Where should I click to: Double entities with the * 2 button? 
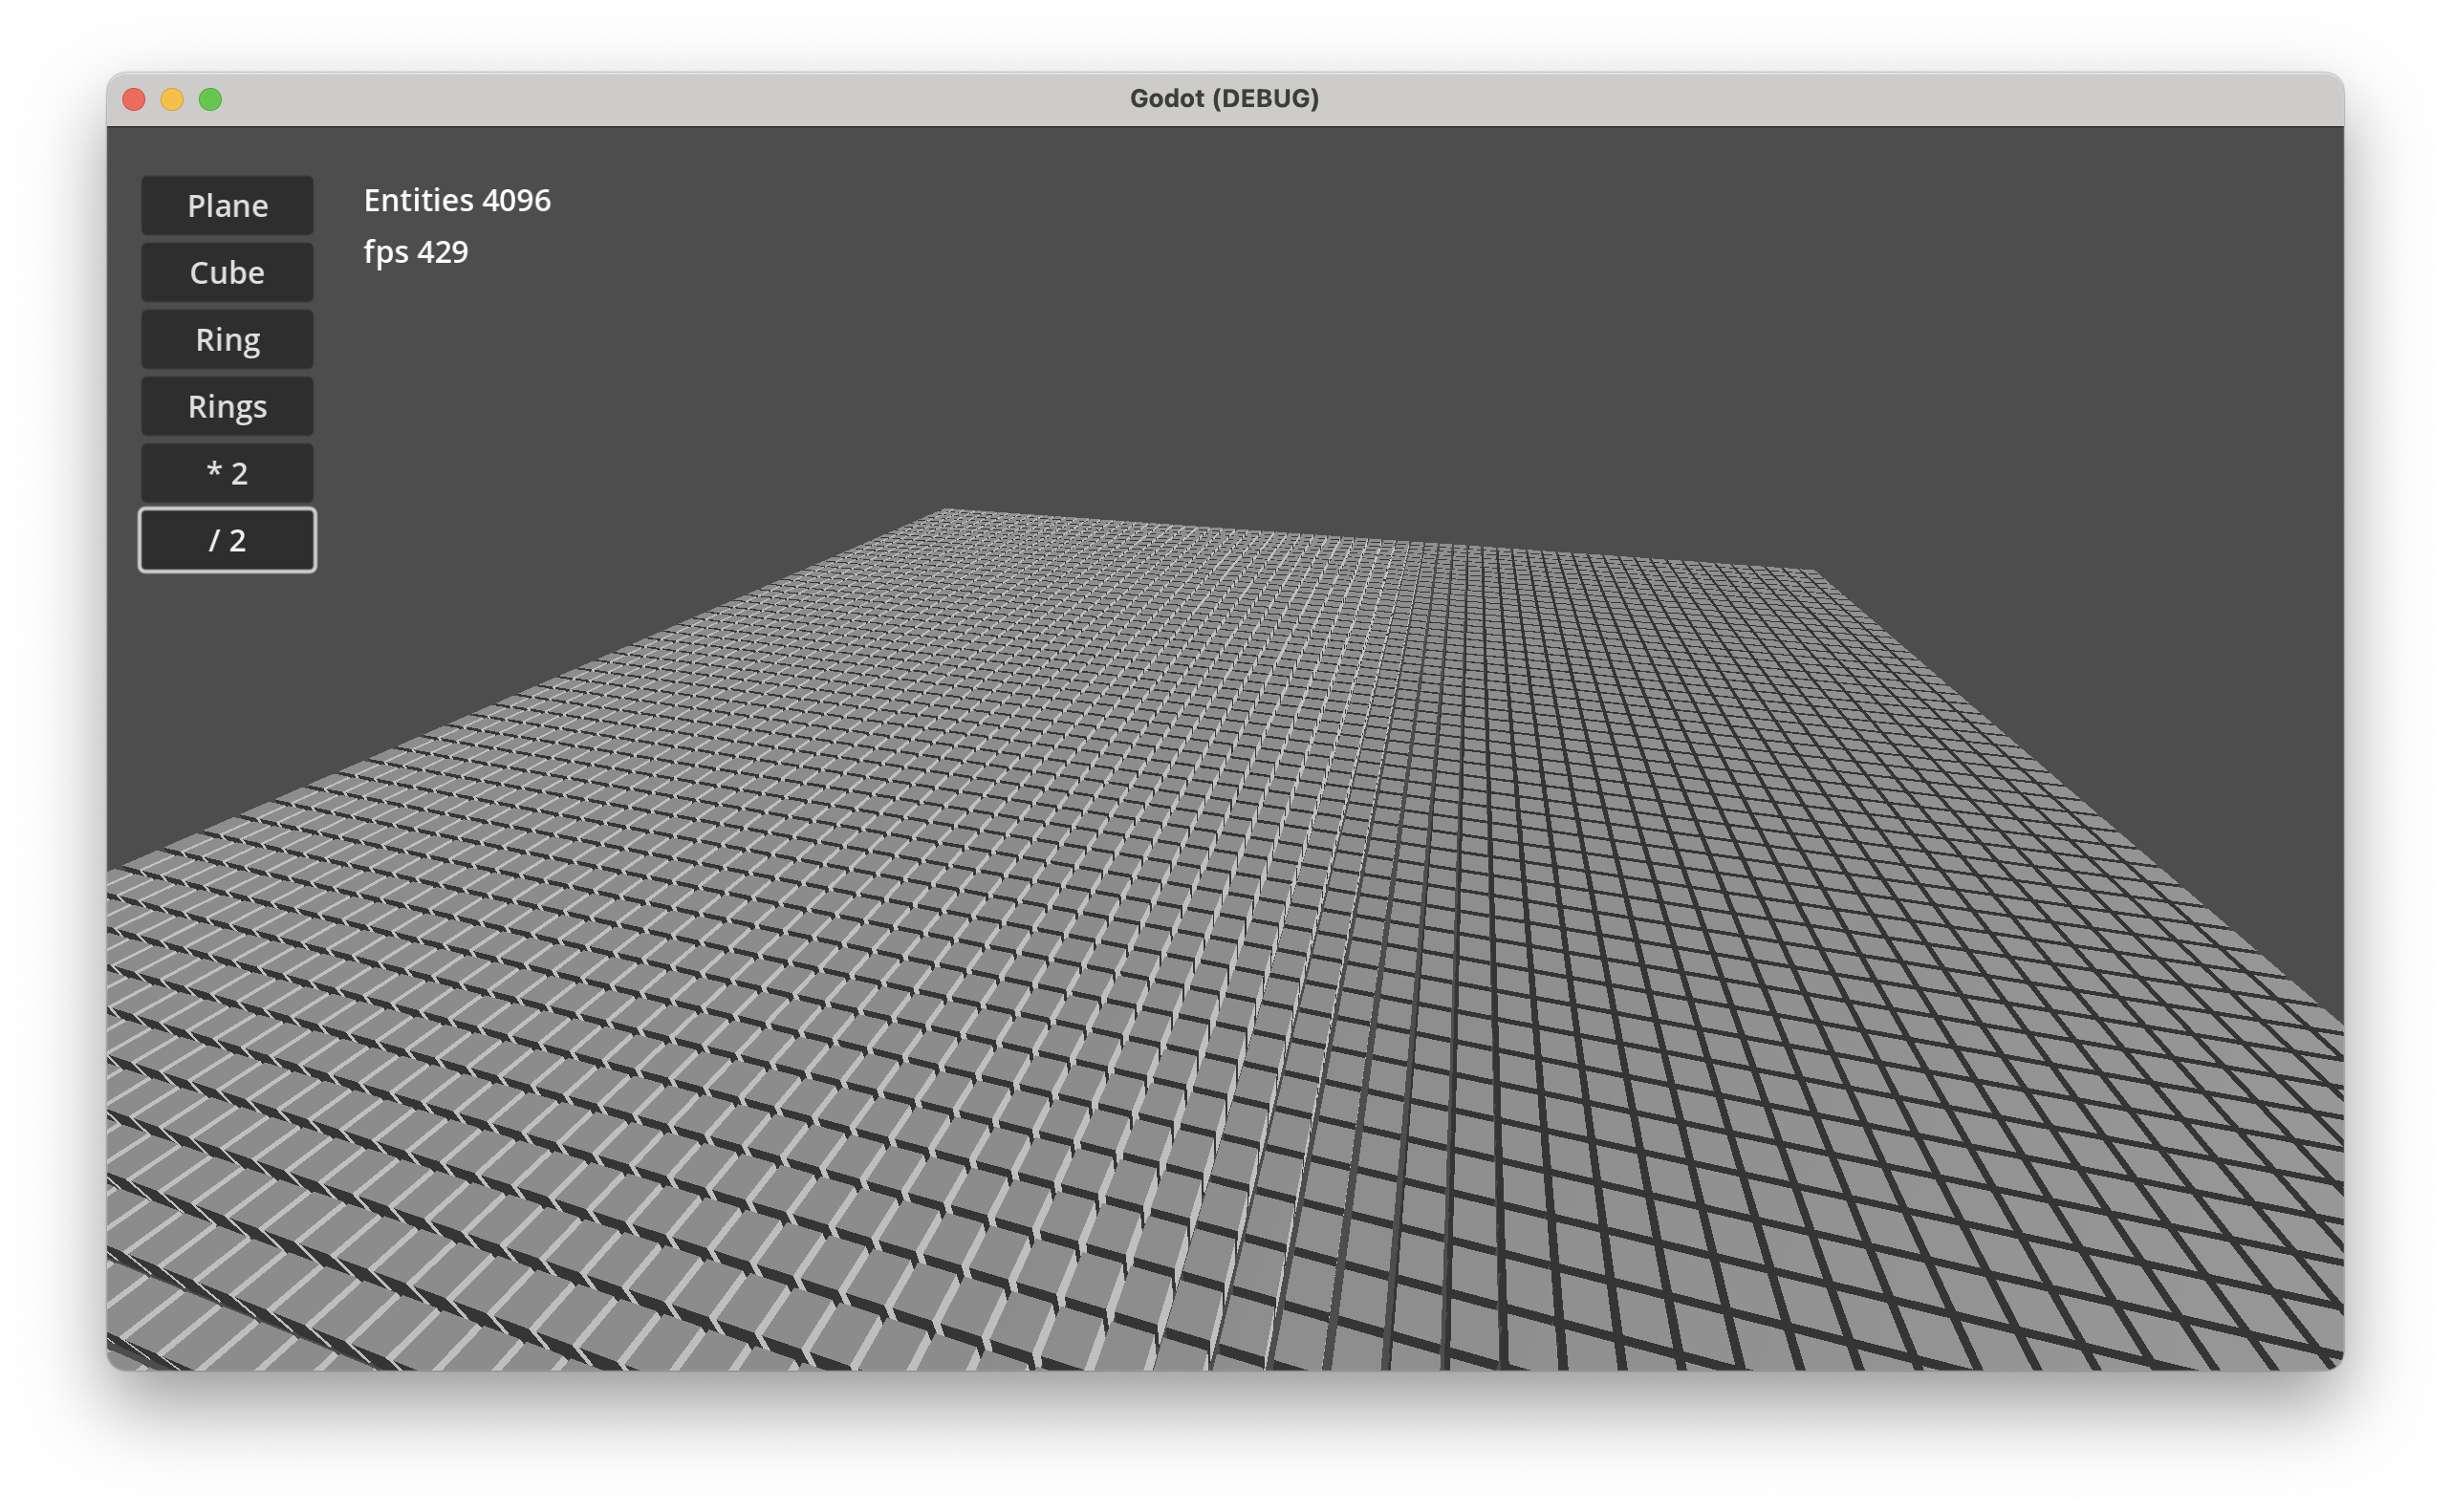227,473
